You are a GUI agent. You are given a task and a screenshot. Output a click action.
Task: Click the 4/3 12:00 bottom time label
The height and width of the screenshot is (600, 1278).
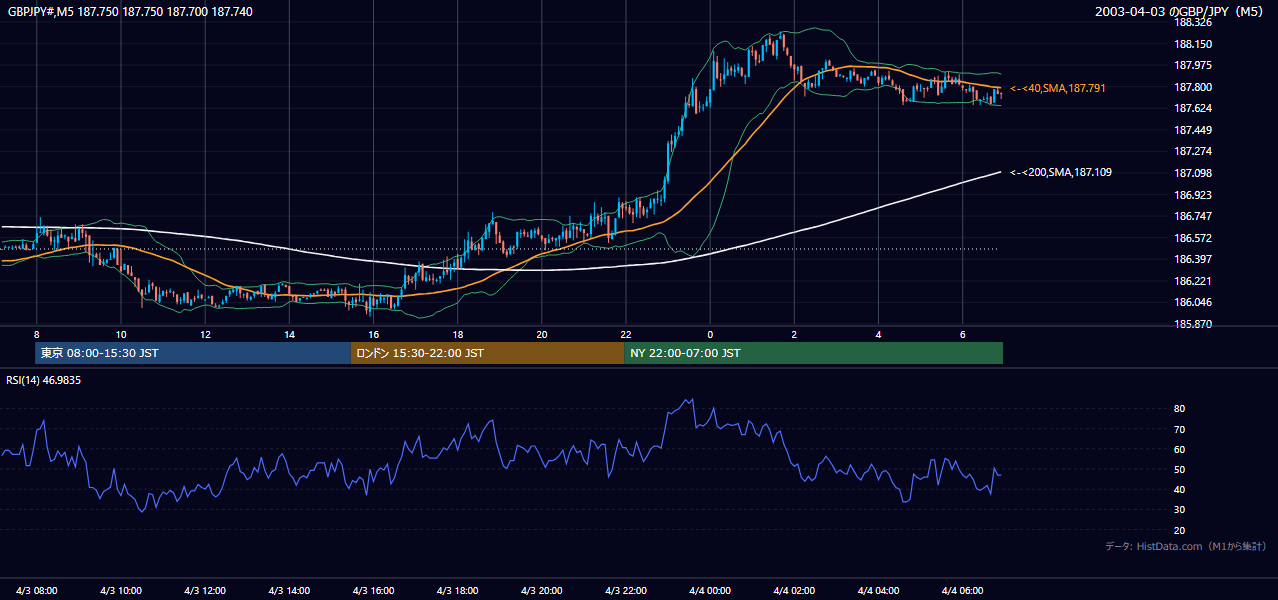click(205, 589)
